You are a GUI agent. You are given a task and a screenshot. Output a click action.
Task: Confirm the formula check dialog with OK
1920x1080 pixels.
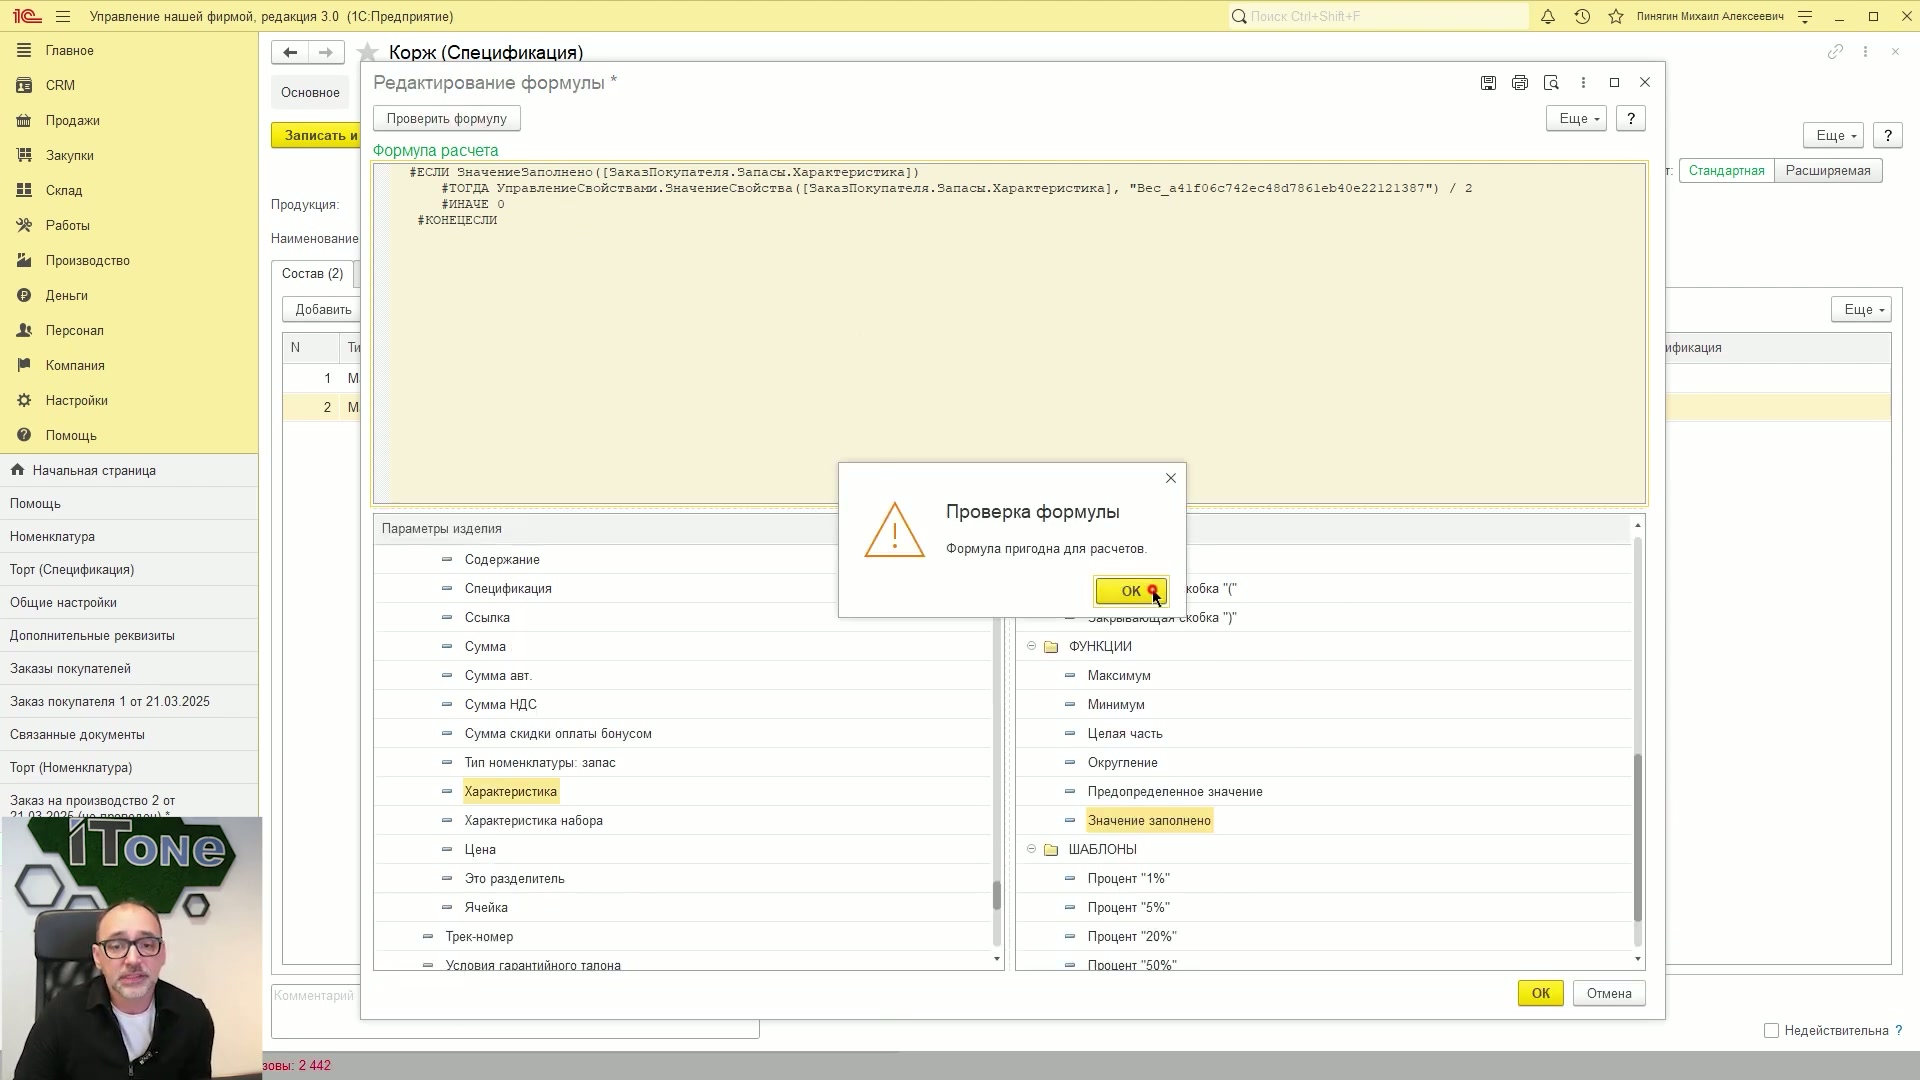pos(1130,591)
